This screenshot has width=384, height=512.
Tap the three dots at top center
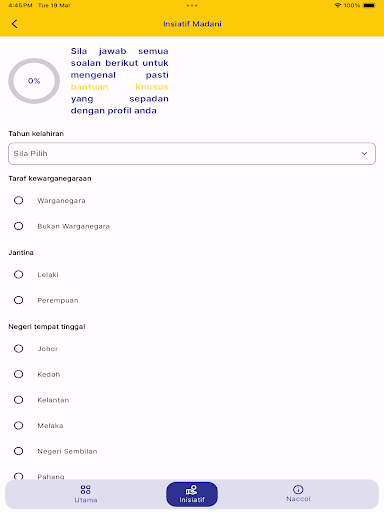(x=192, y=5)
